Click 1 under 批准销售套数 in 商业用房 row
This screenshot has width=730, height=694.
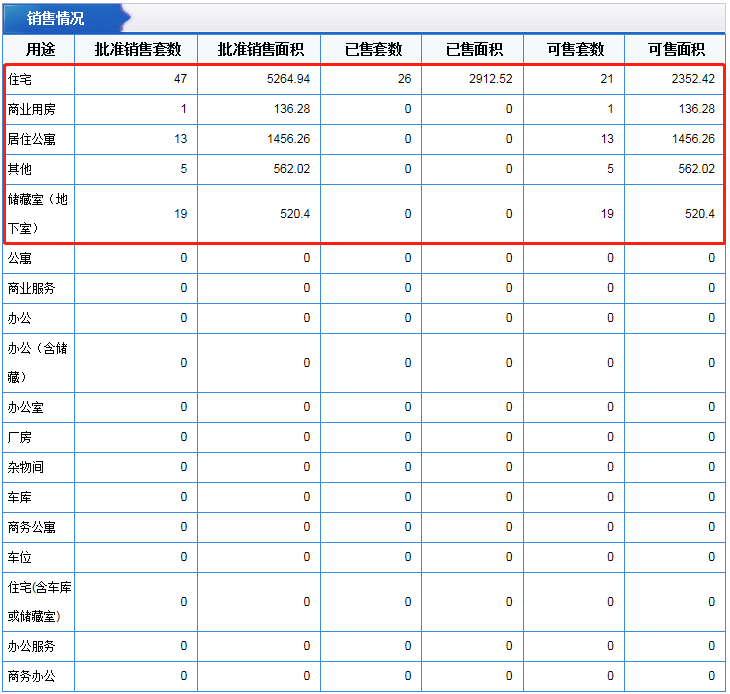[184, 109]
